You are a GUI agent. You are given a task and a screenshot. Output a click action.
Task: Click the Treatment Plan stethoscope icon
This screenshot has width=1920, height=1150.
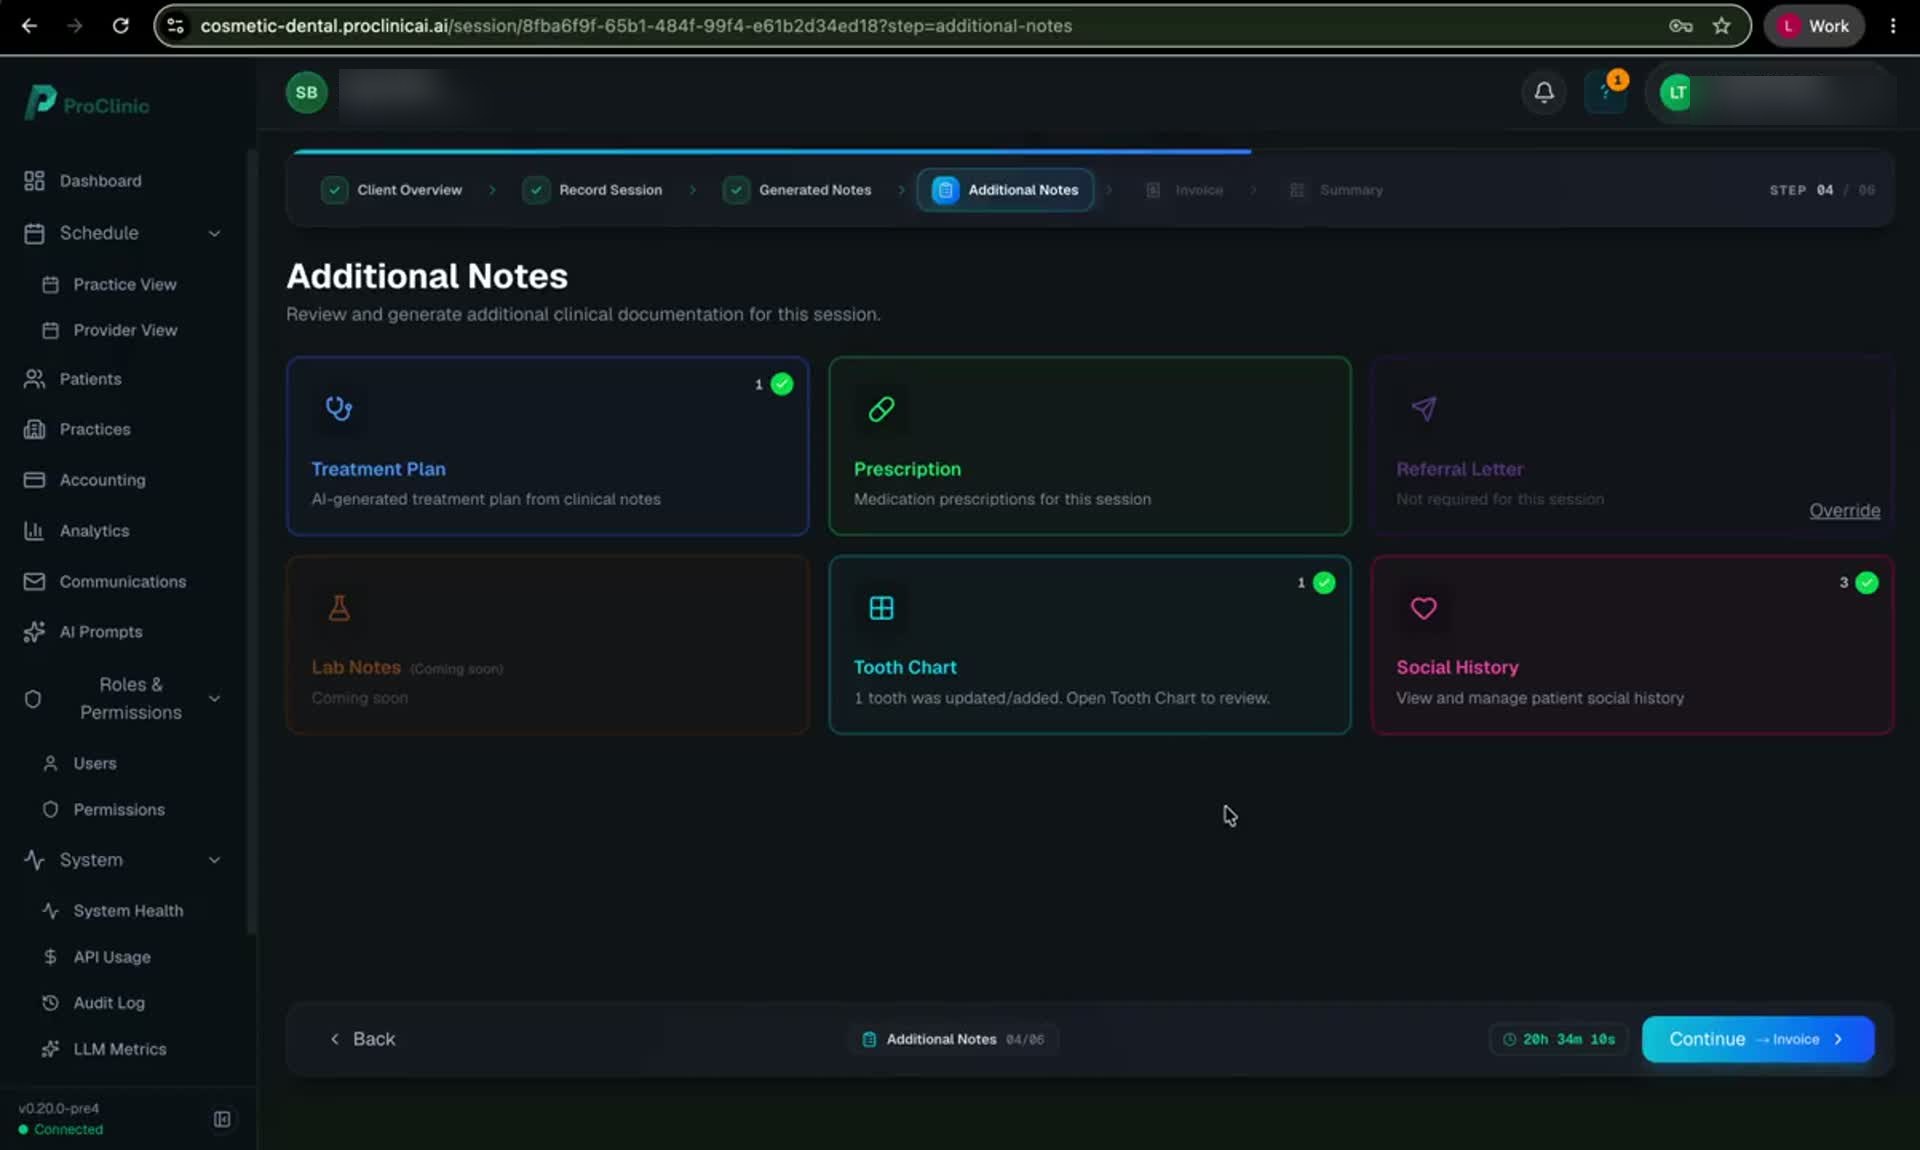(339, 408)
